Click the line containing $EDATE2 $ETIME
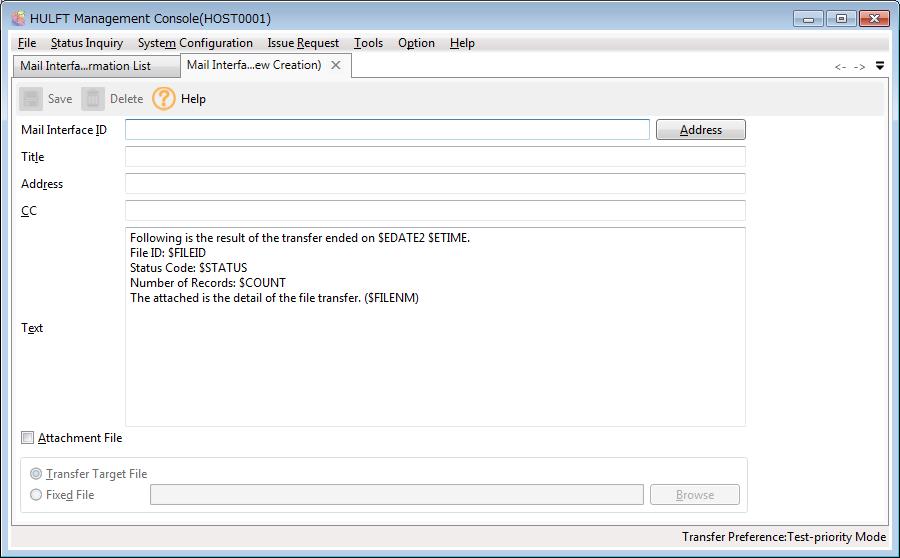The image size is (900, 558). 300,238
